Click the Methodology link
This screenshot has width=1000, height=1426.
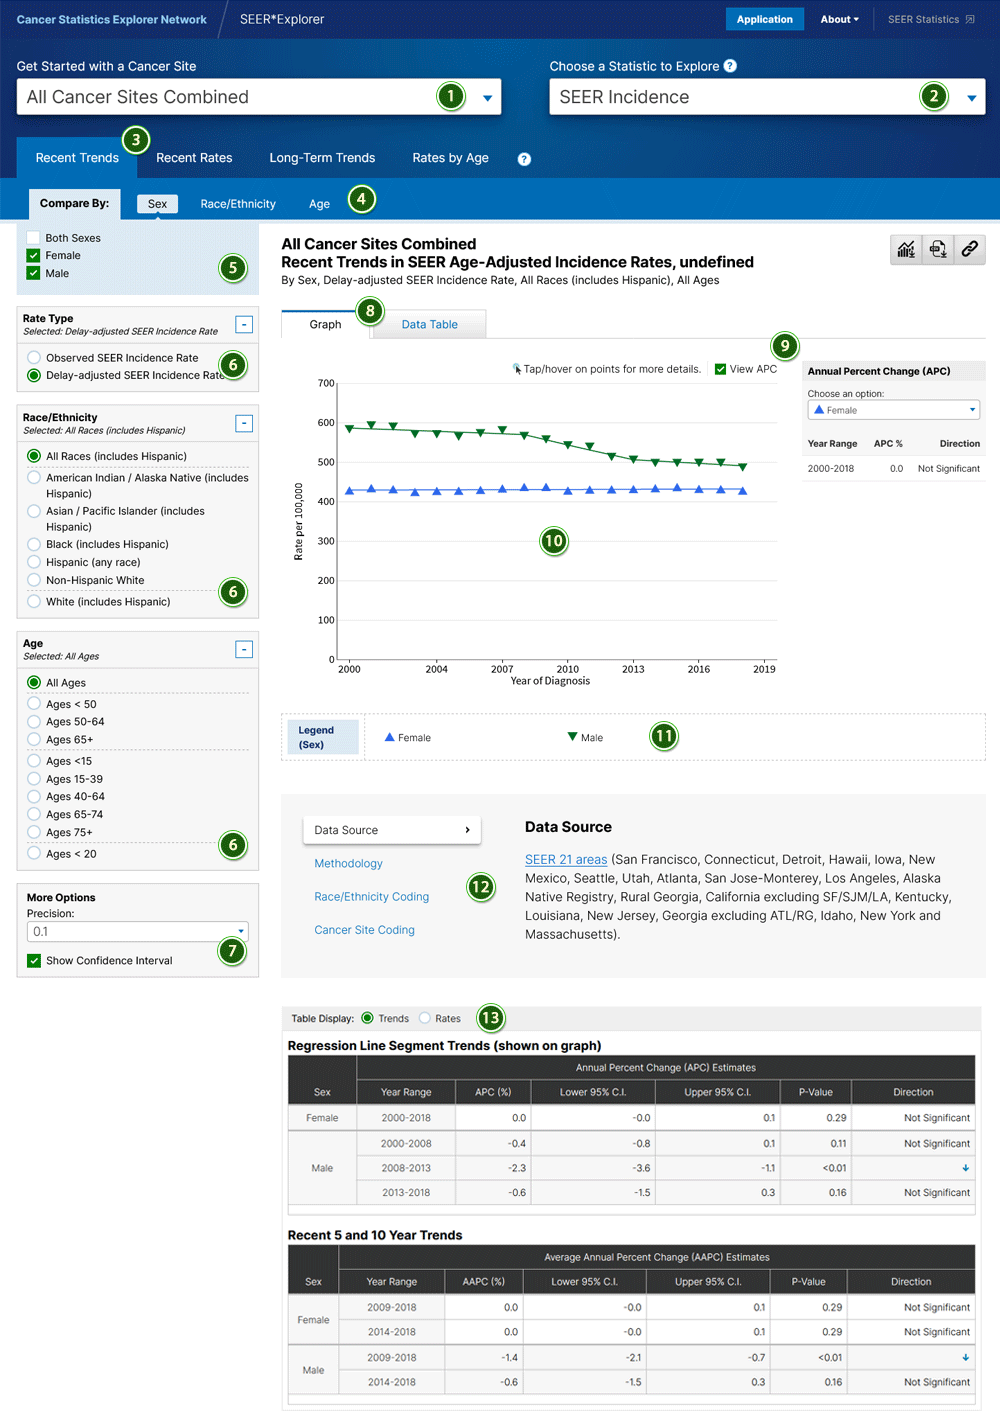348,864
